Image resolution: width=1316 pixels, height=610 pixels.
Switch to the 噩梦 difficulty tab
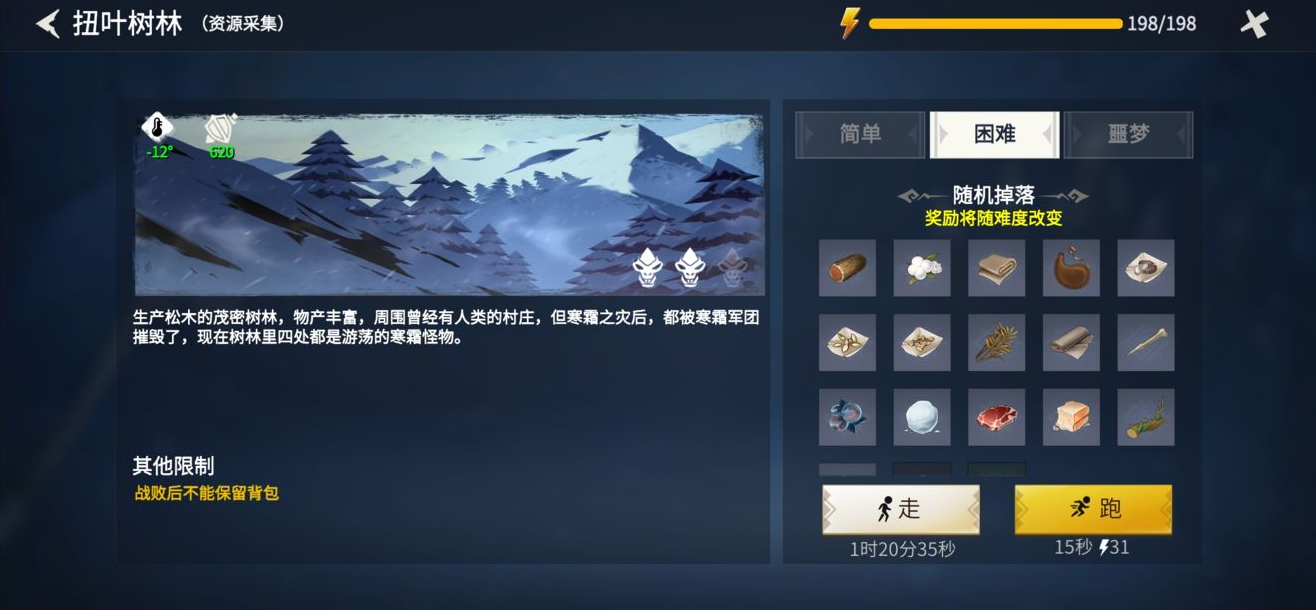pyautogui.click(x=1129, y=135)
